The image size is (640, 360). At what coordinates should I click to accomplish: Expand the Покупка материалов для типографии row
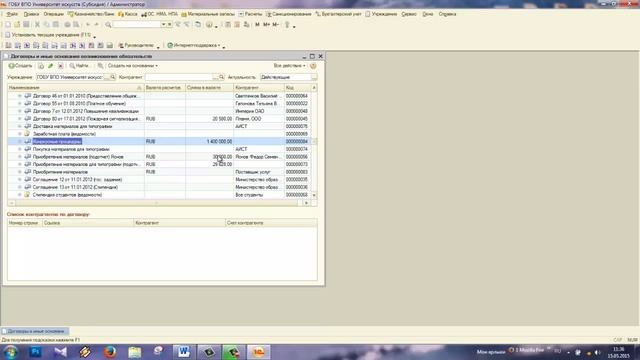20,149
